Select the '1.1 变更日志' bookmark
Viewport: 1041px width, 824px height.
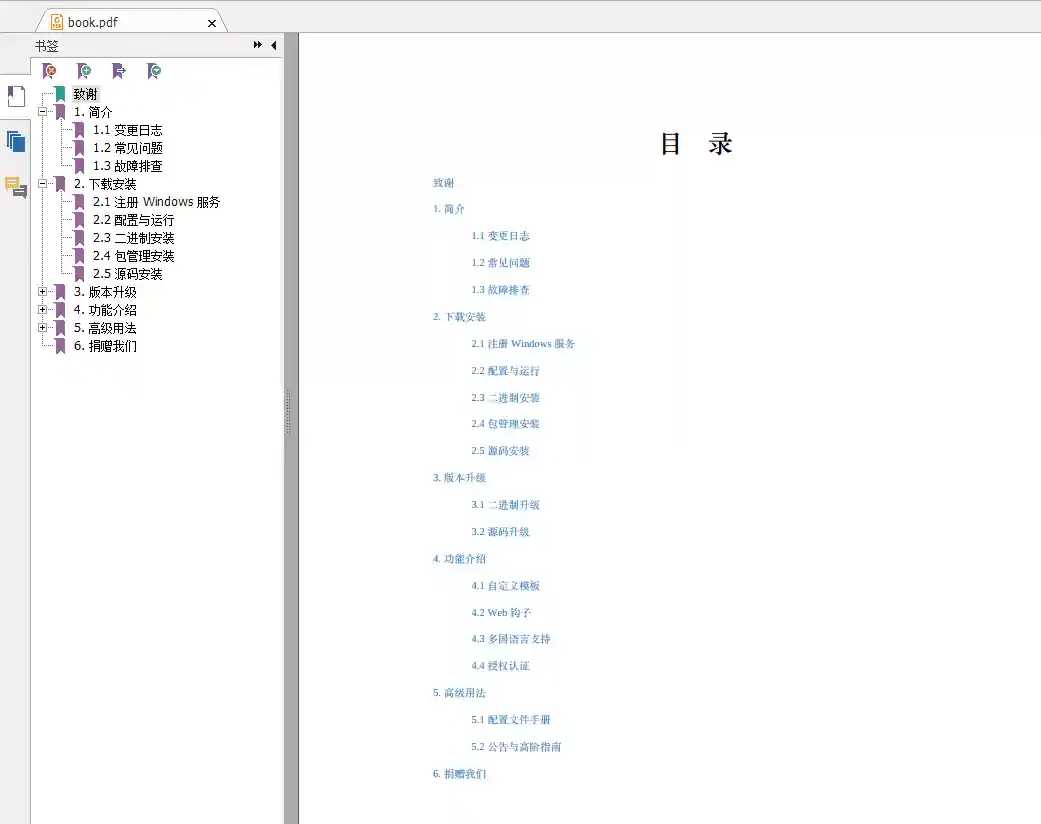tap(127, 130)
